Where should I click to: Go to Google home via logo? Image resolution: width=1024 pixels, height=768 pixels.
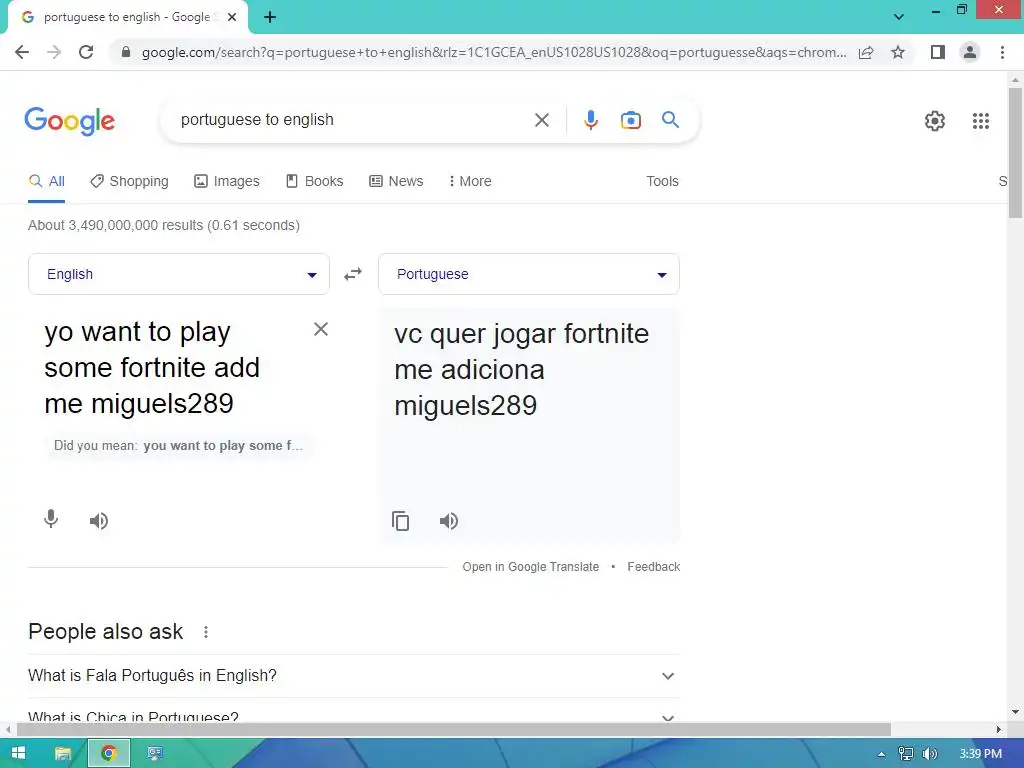pos(70,121)
